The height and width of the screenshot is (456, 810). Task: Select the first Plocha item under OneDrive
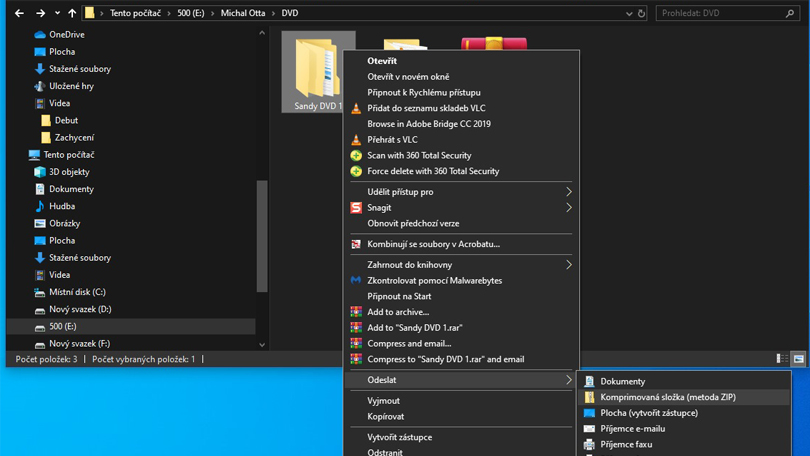tap(62, 52)
